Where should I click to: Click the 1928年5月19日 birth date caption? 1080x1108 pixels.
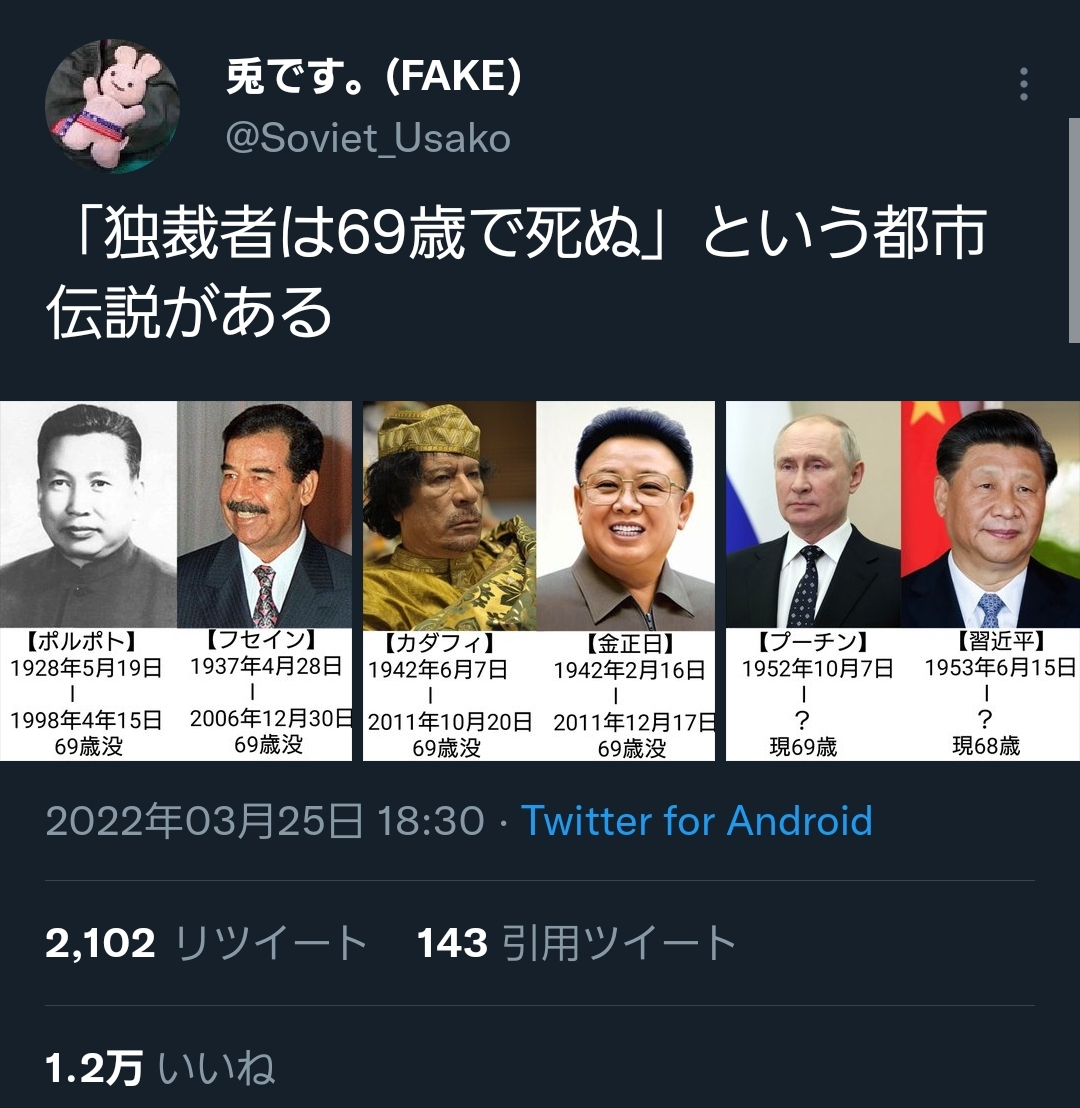86,668
